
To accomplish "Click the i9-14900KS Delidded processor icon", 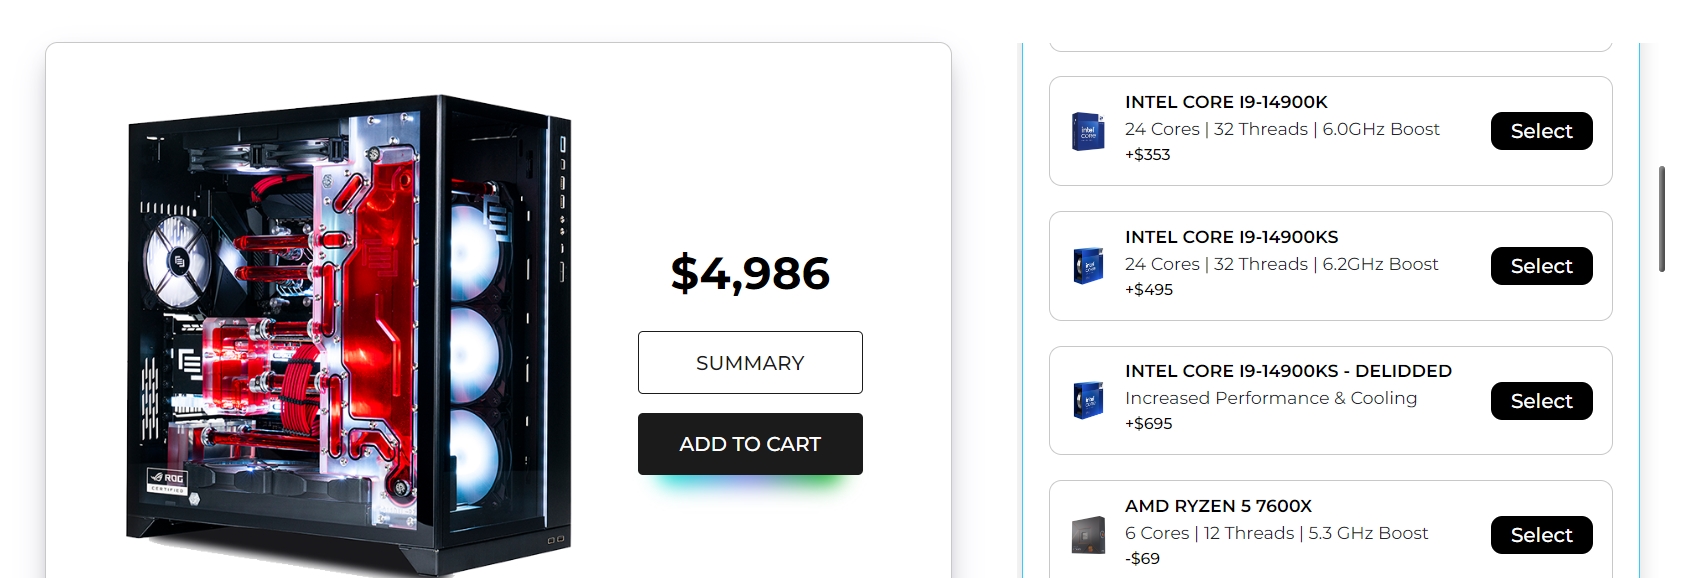I will coord(1088,400).
